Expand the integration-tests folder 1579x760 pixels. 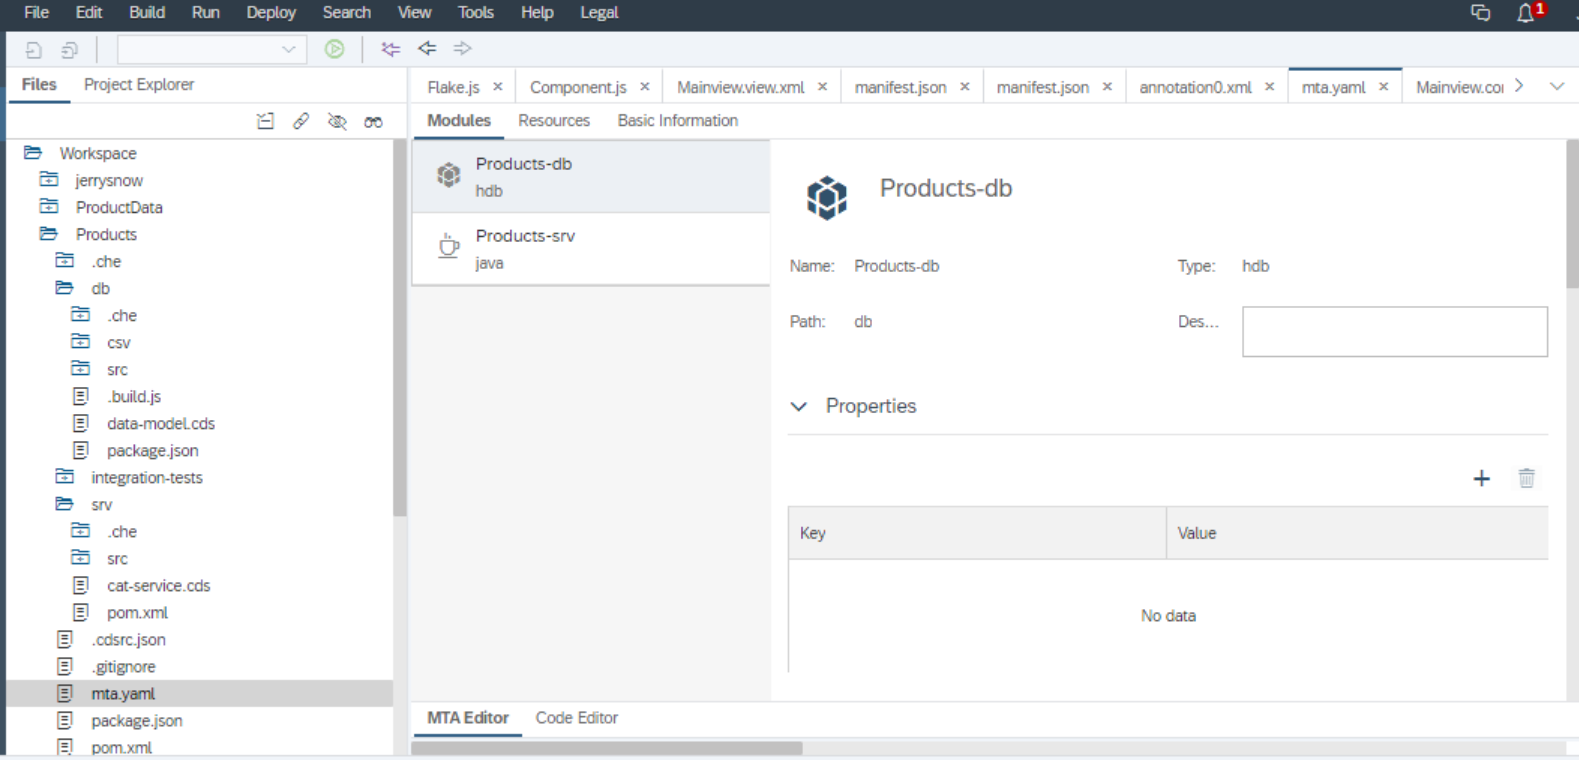pos(65,477)
